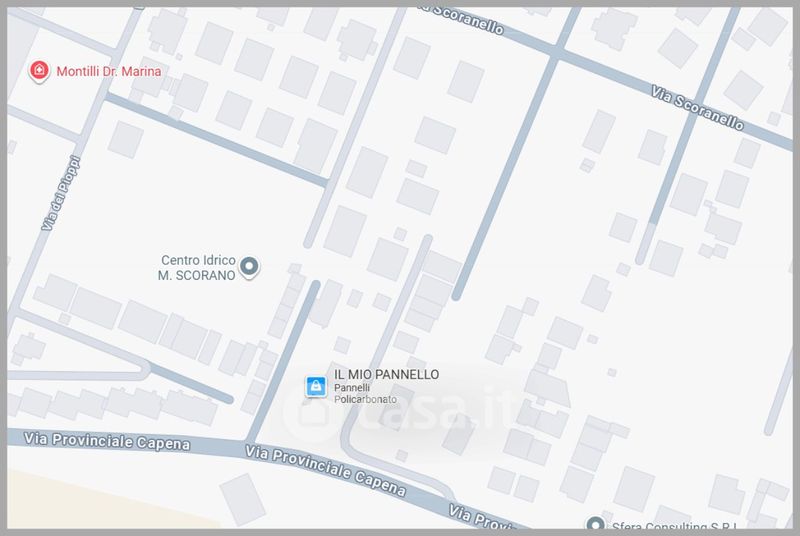Click the isolated building south of Via Provinciale Capena
The image size is (800, 536).
coord(242,499)
